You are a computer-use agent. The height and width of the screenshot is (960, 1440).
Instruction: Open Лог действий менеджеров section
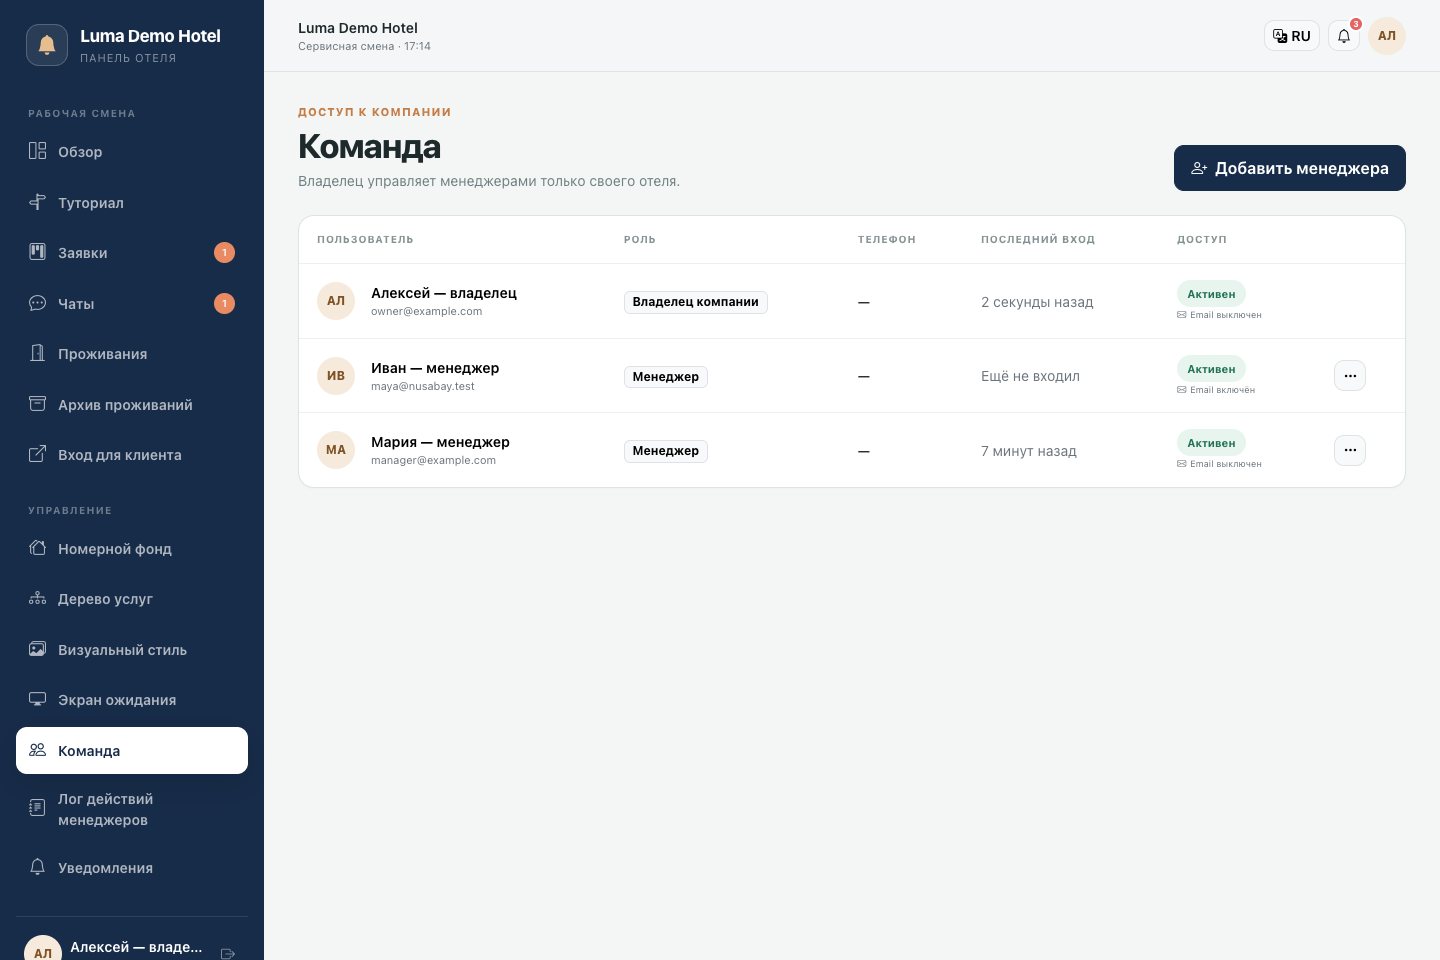(x=132, y=809)
